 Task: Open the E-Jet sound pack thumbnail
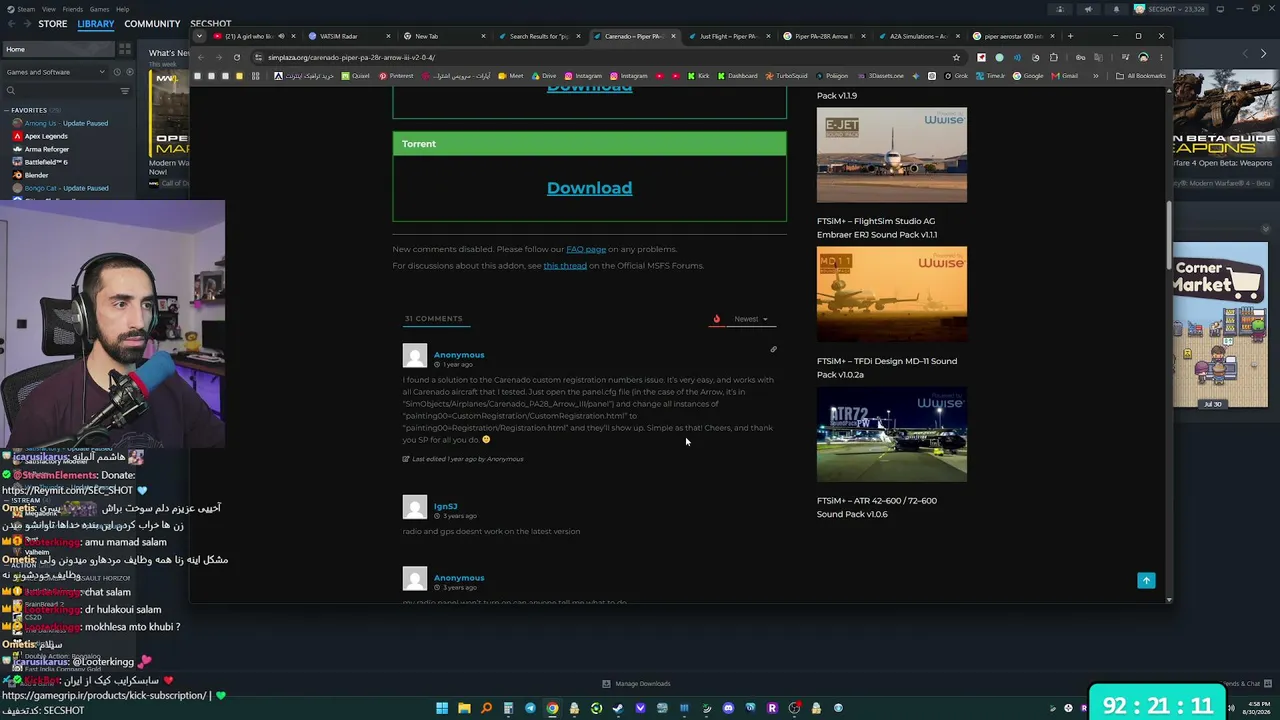tap(892, 155)
